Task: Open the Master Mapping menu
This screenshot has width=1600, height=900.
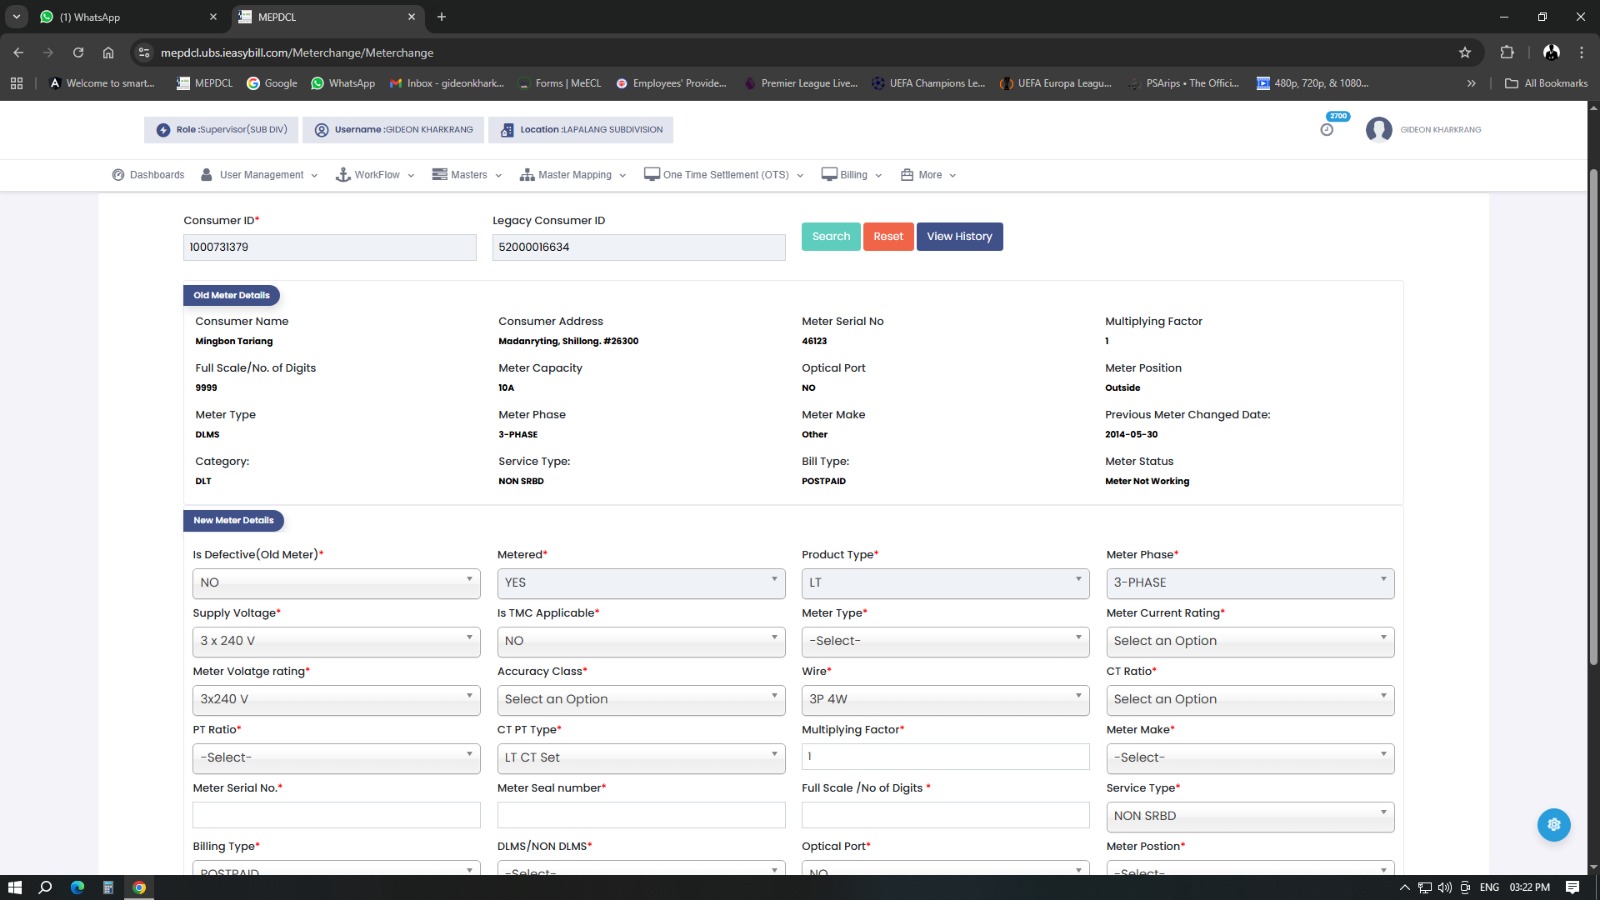Action: 573,175
